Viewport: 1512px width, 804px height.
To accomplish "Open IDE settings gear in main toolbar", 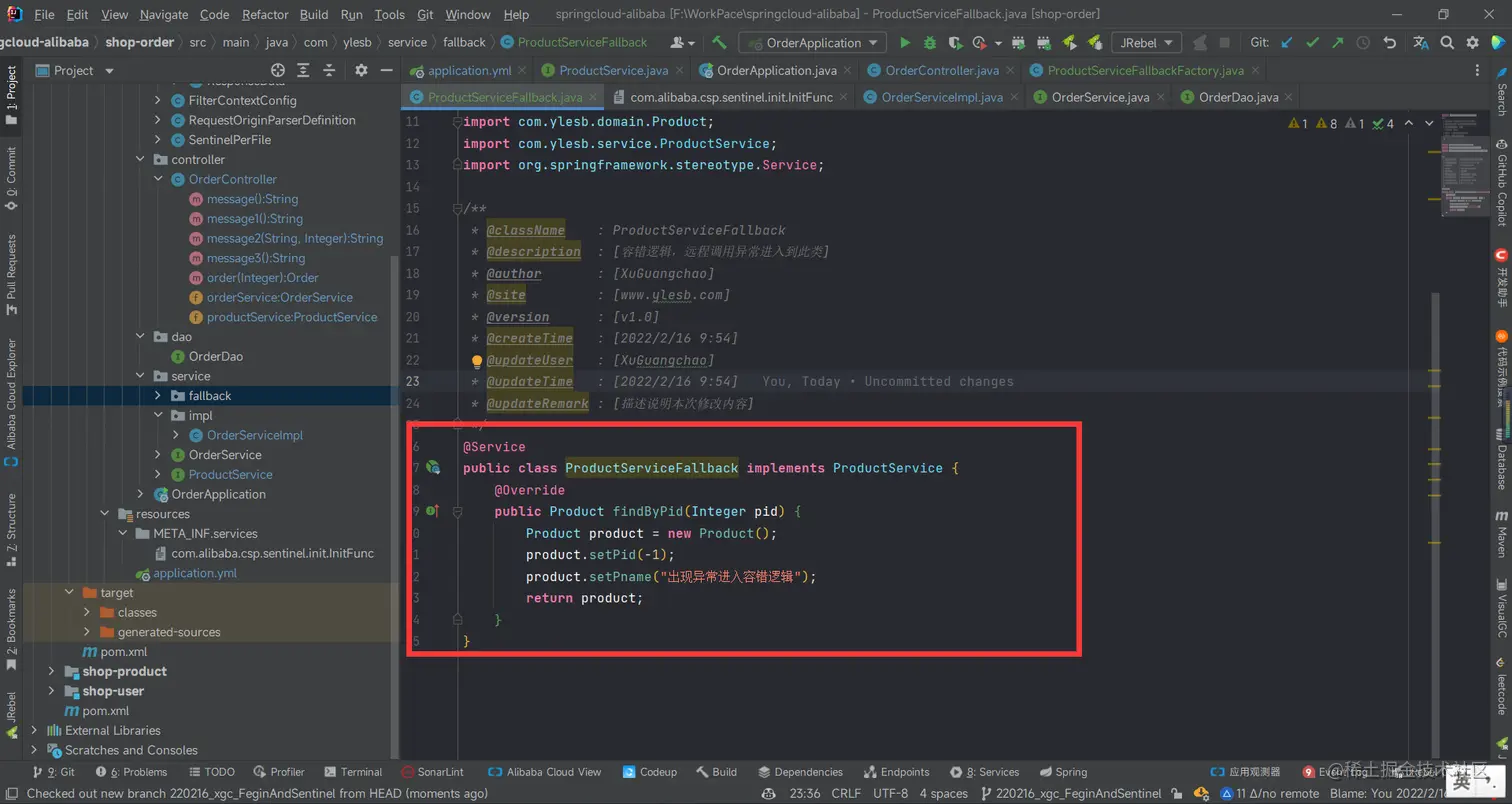I will pos(1472,43).
